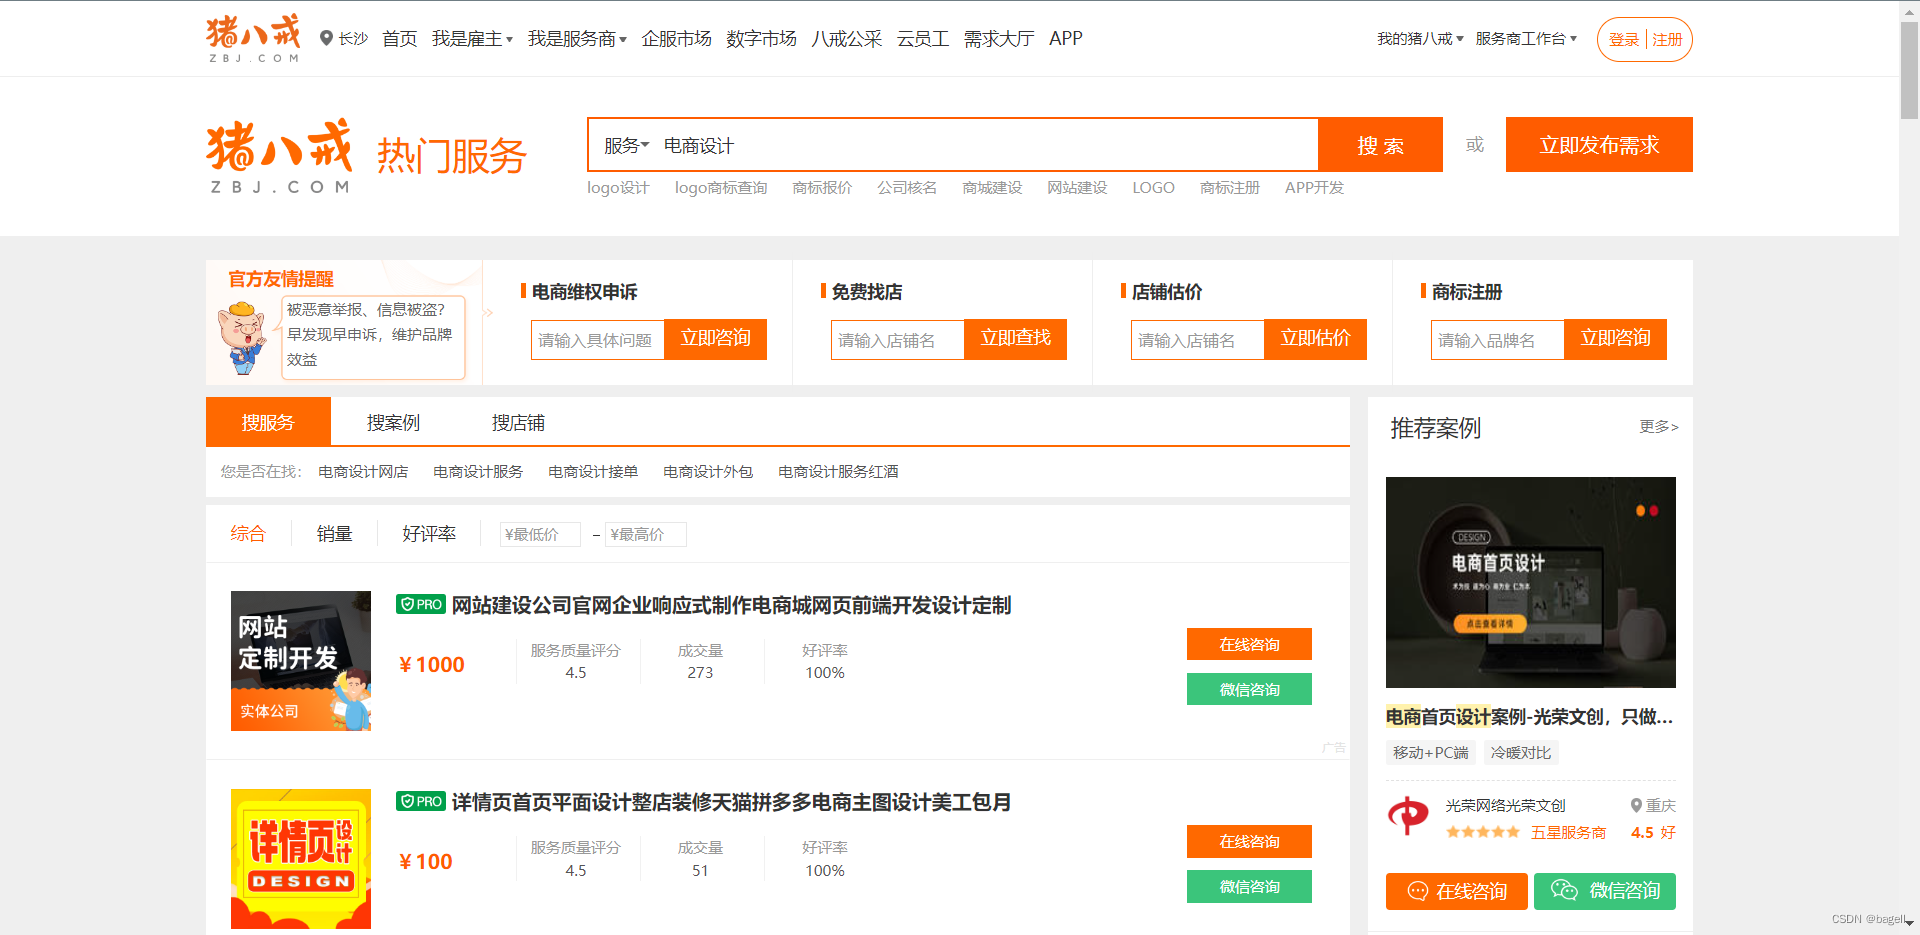Click the 立即估价 button
The image size is (1920, 935).
pyautogui.click(x=1316, y=339)
